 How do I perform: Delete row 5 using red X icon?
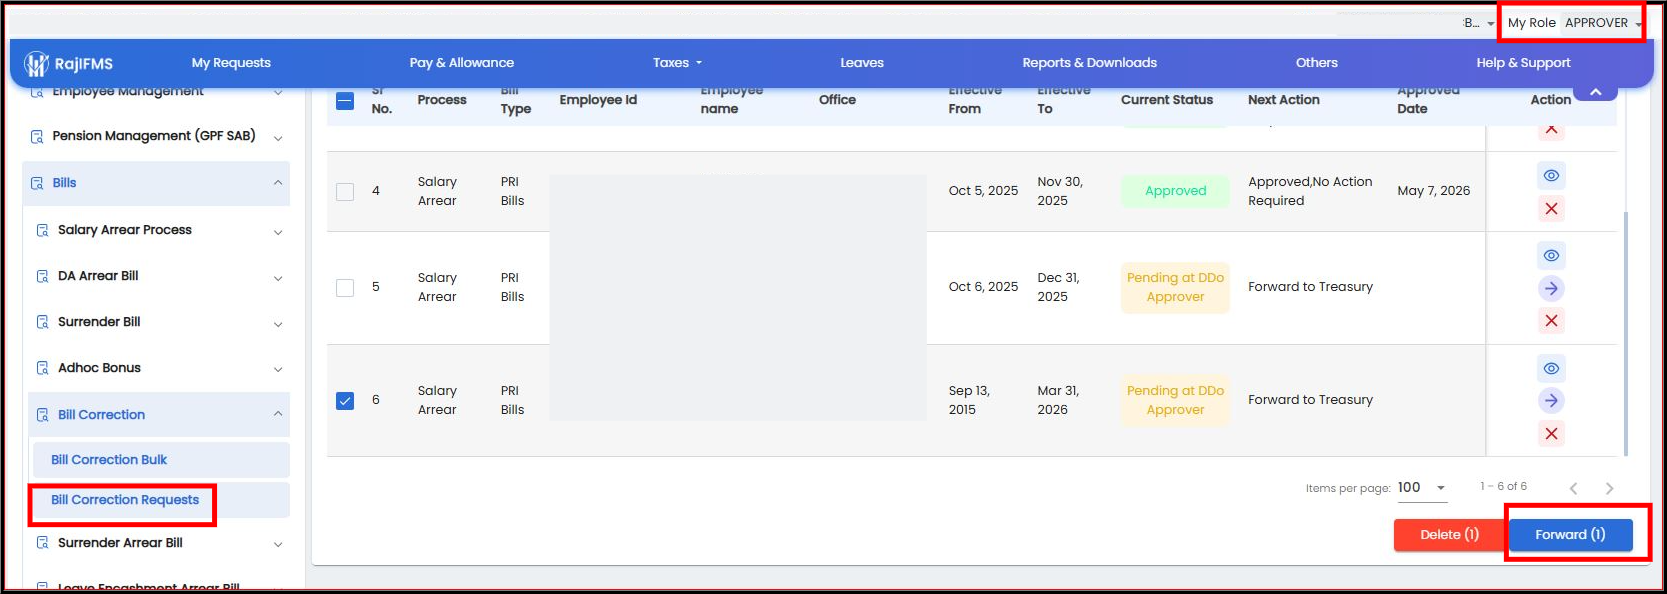(x=1551, y=321)
